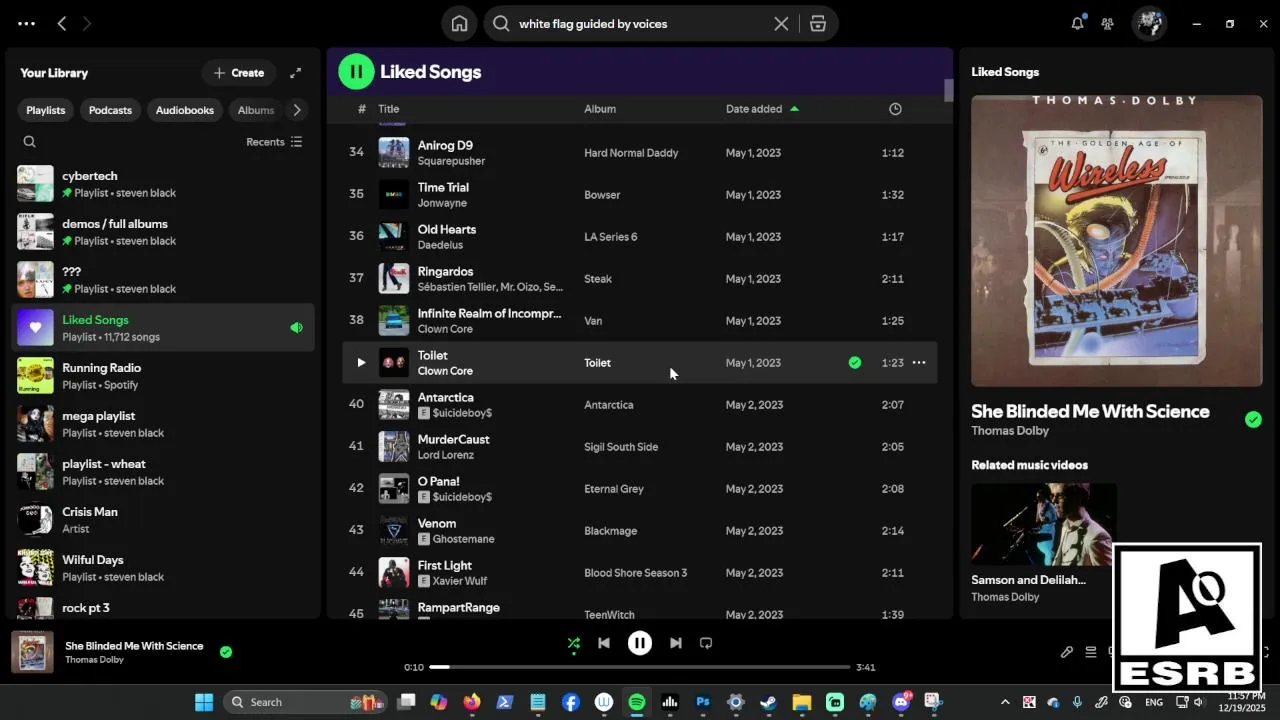Open Photoshop from the taskbar

click(x=703, y=702)
